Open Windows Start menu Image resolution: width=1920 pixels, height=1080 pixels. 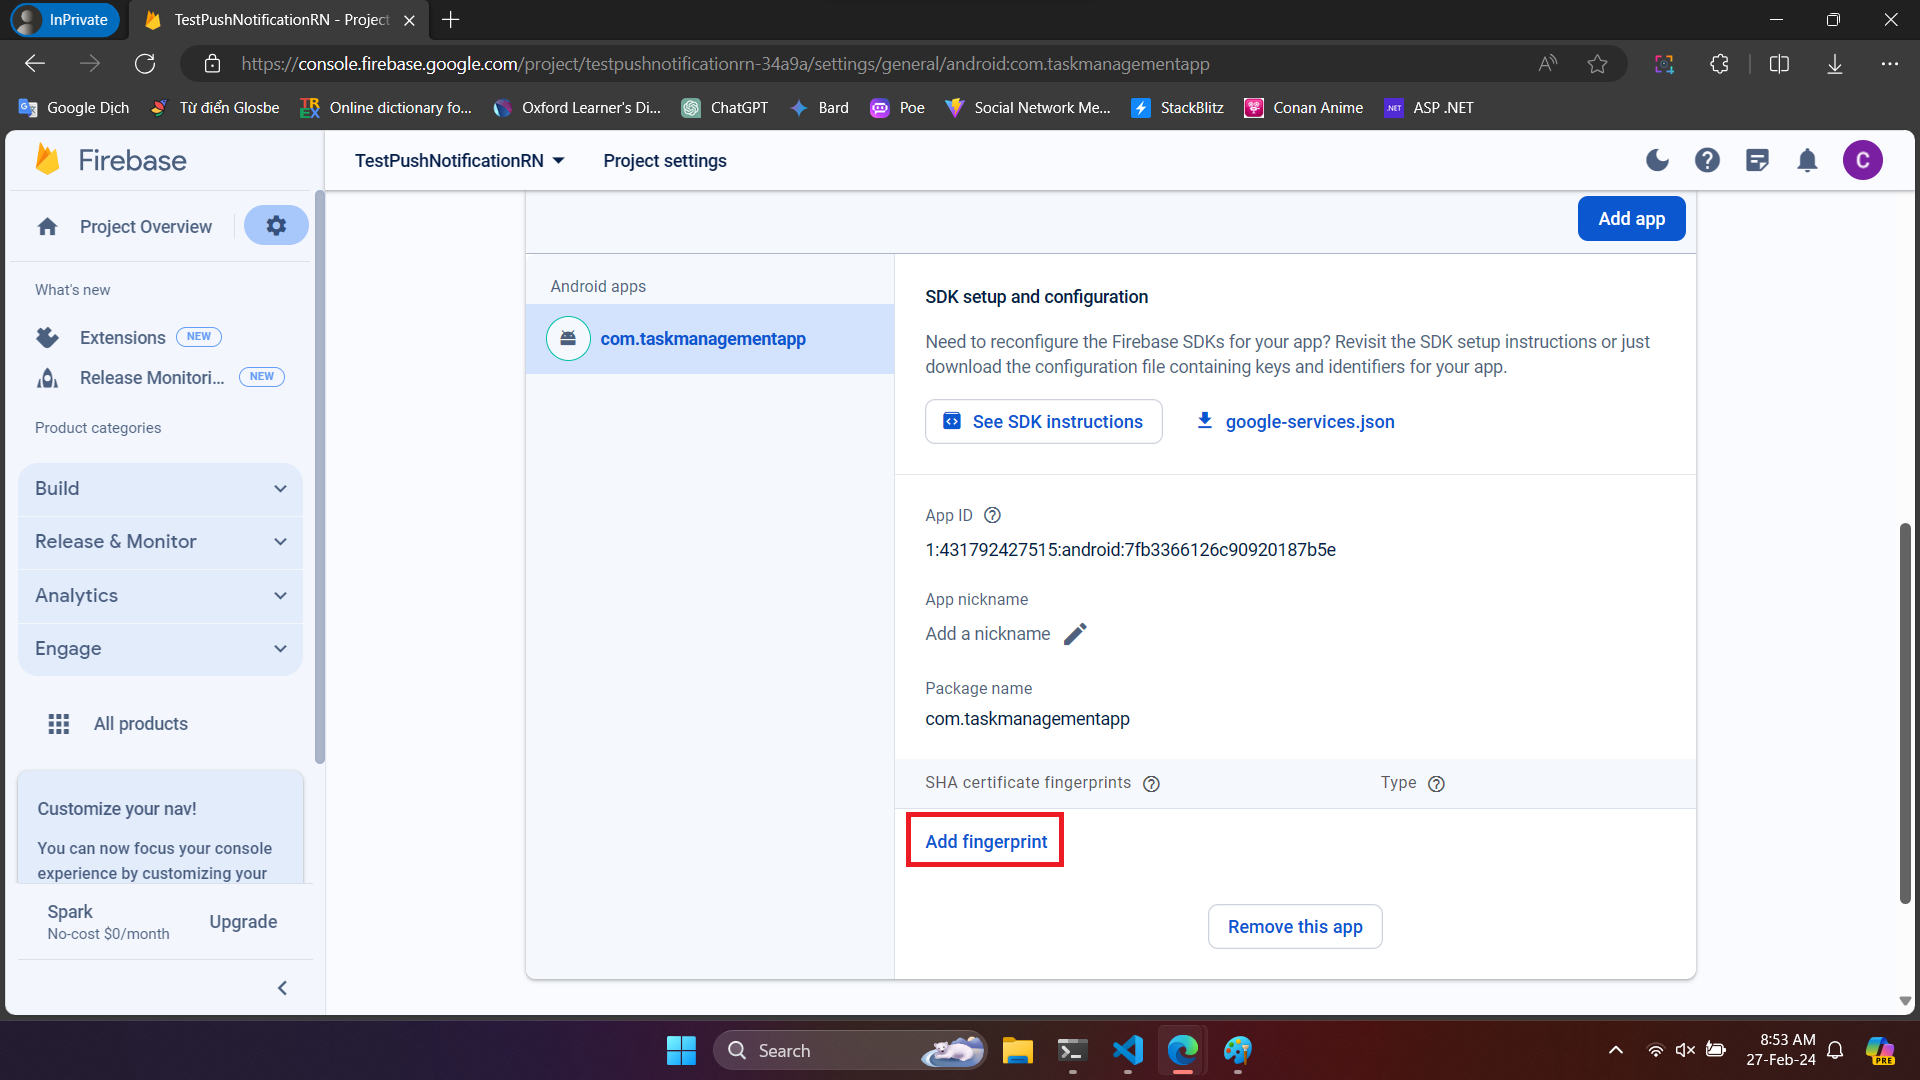click(x=681, y=1051)
